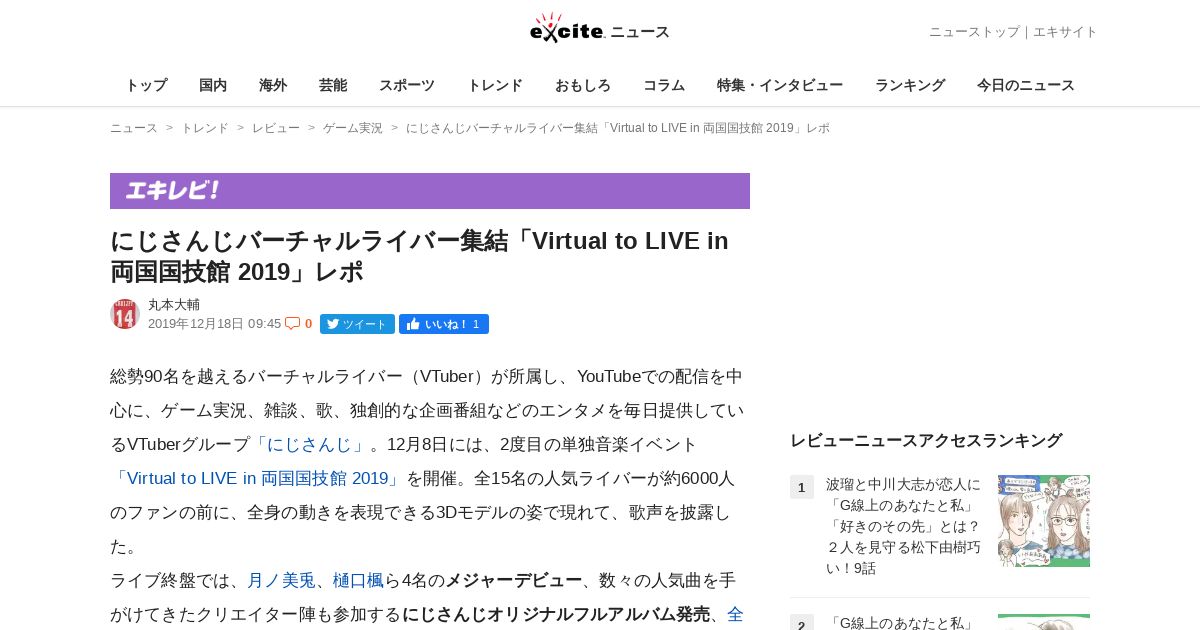Click the date 2019年12月18日 09:45

[x=215, y=324]
